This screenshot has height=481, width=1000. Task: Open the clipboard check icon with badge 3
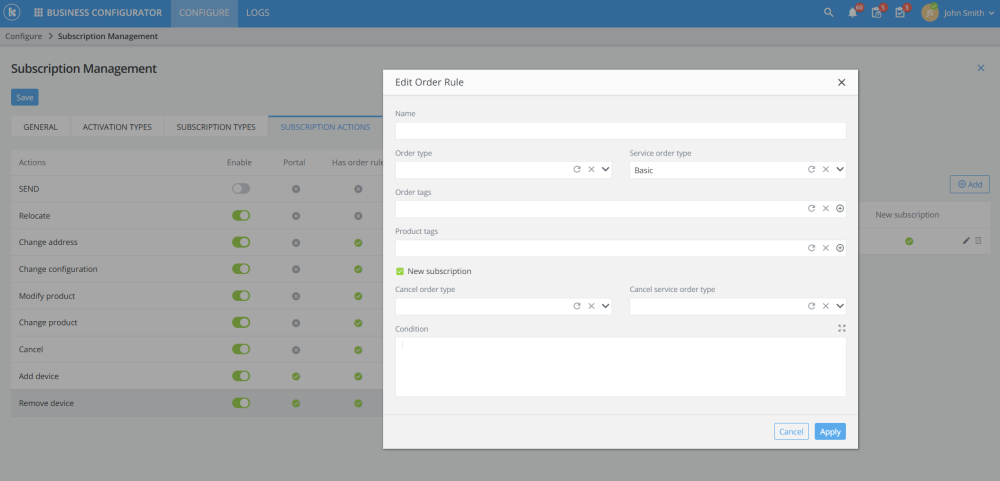pyautogui.click(x=900, y=13)
